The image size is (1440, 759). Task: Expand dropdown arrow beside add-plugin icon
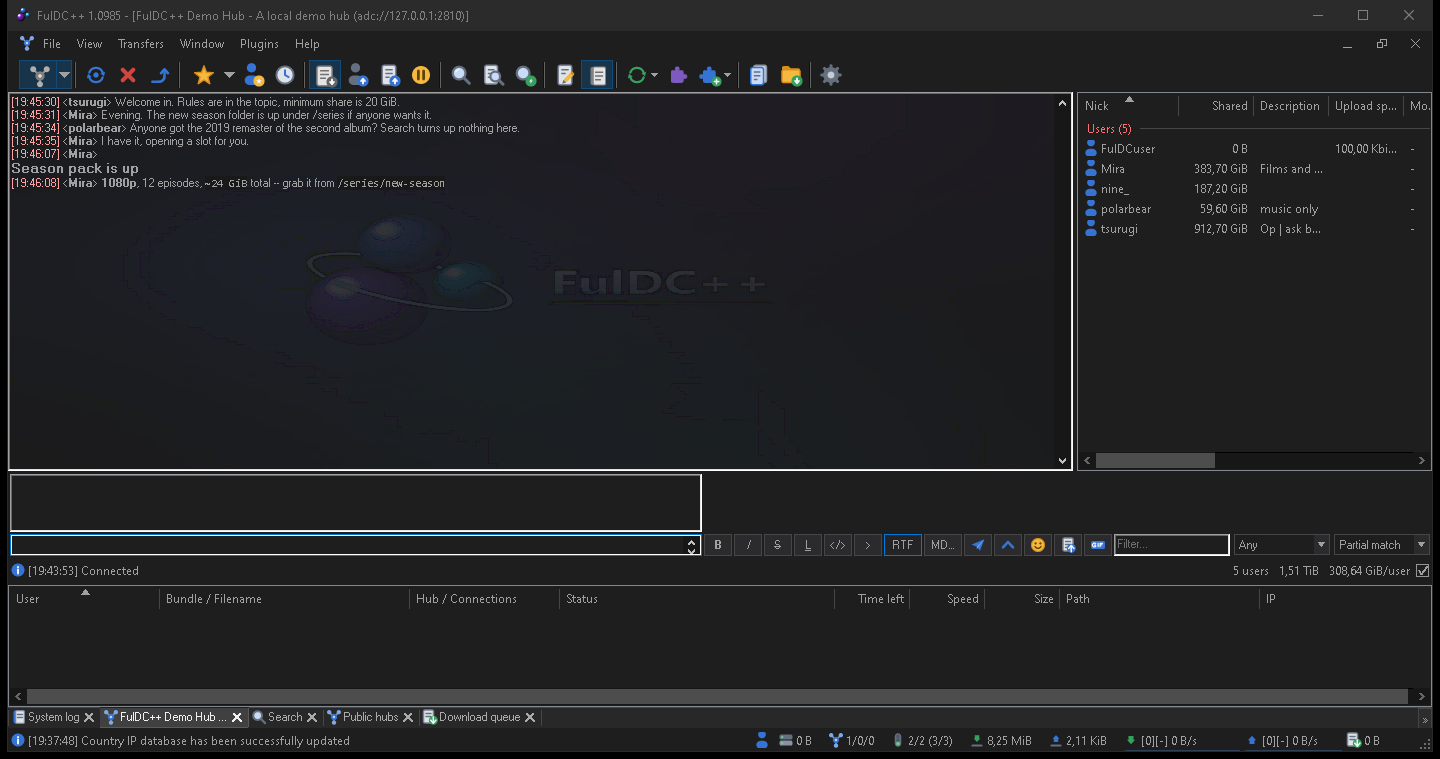[x=727, y=75]
